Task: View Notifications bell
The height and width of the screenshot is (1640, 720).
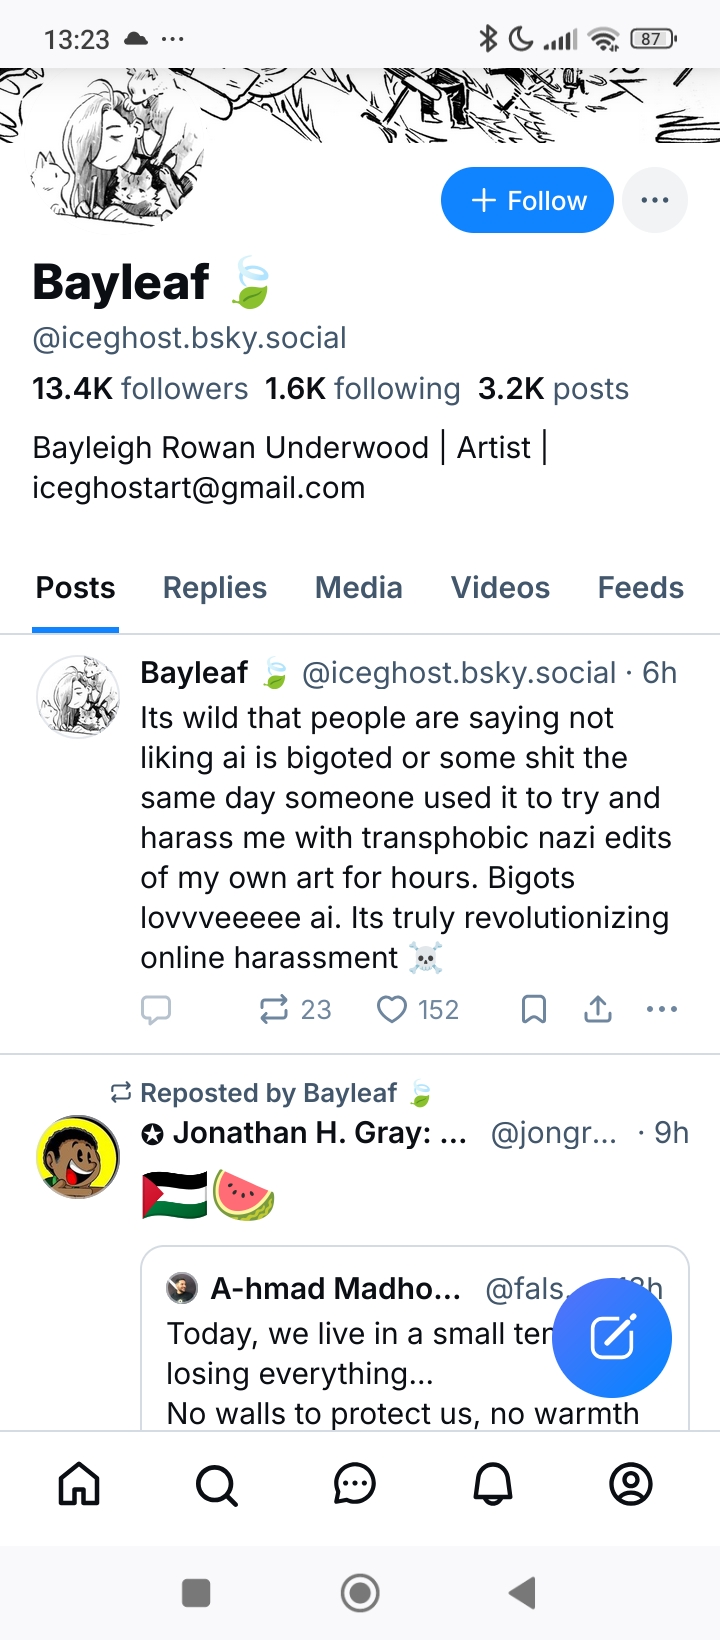Action: point(493,1484)
